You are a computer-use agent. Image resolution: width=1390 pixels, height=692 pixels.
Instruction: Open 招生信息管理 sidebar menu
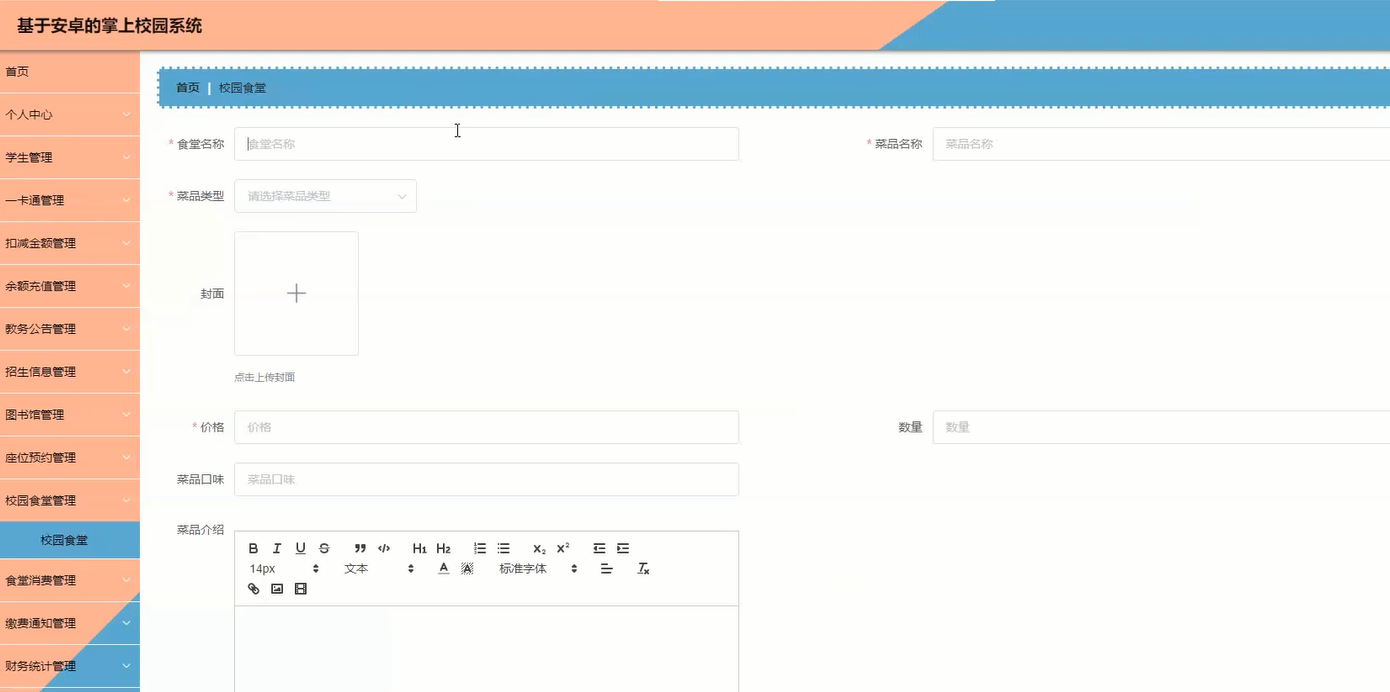coord(70,372)
